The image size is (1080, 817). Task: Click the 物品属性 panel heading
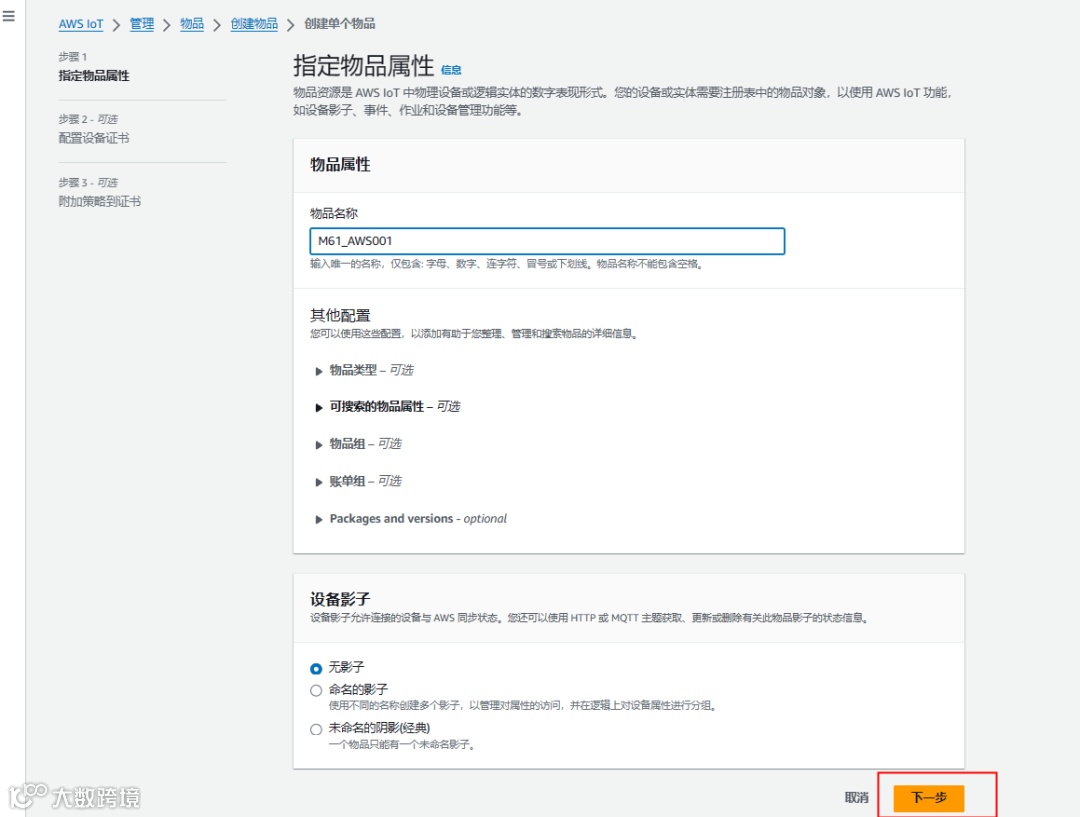pos(340,165)
